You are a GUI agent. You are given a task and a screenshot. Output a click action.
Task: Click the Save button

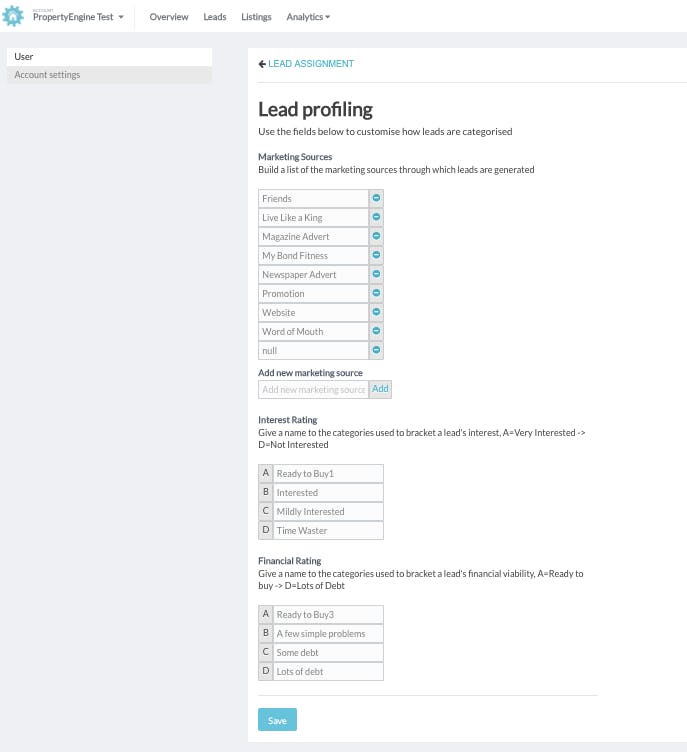pyautogui.click(x=277, y=720)
